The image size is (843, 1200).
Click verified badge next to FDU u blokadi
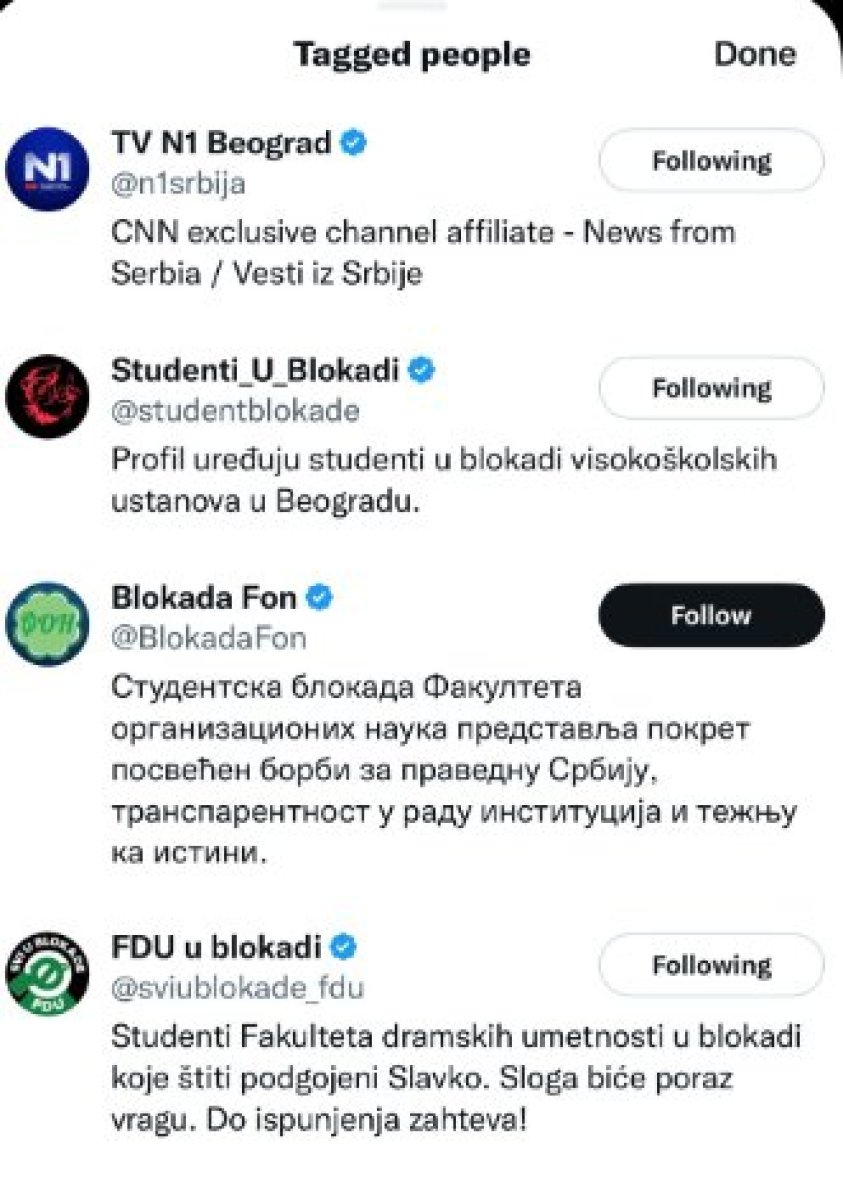coord(344,945)
